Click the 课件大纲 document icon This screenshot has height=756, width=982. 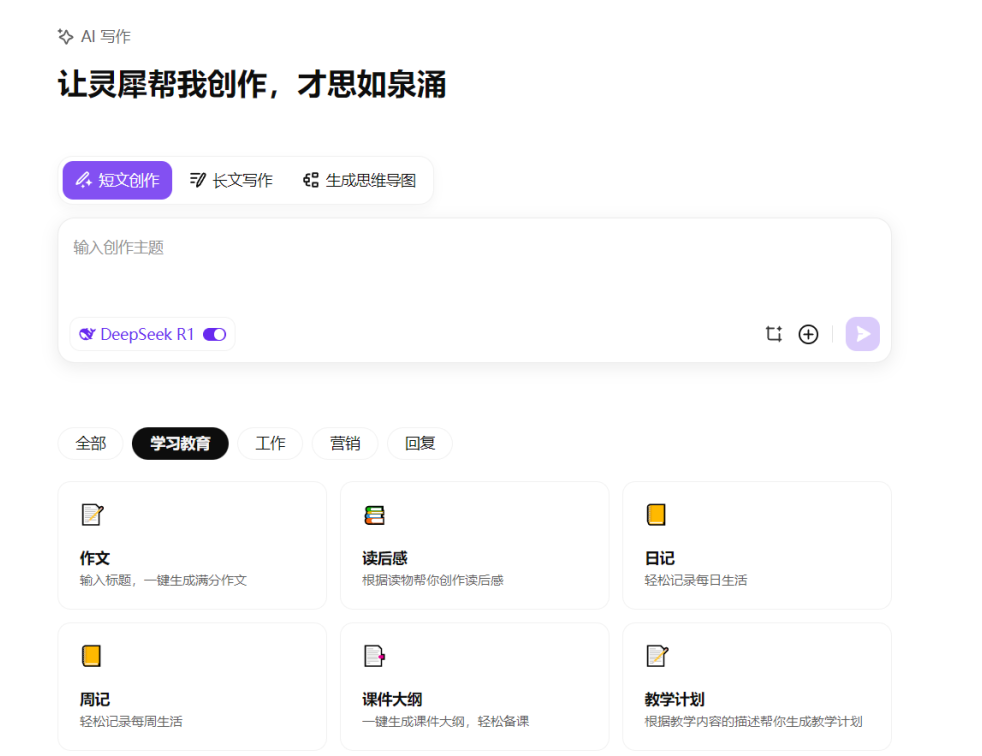click(x=374, y=656)
